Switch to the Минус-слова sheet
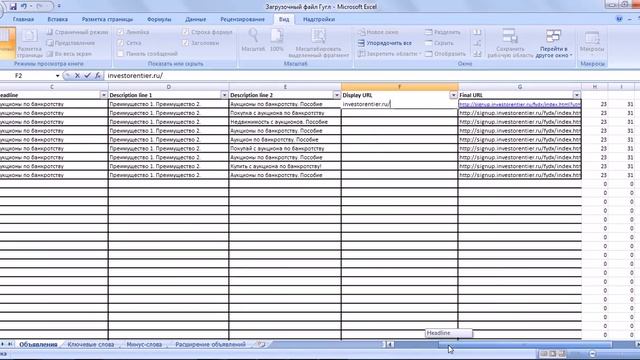640x360 pixels. click(x=144, y=344)
